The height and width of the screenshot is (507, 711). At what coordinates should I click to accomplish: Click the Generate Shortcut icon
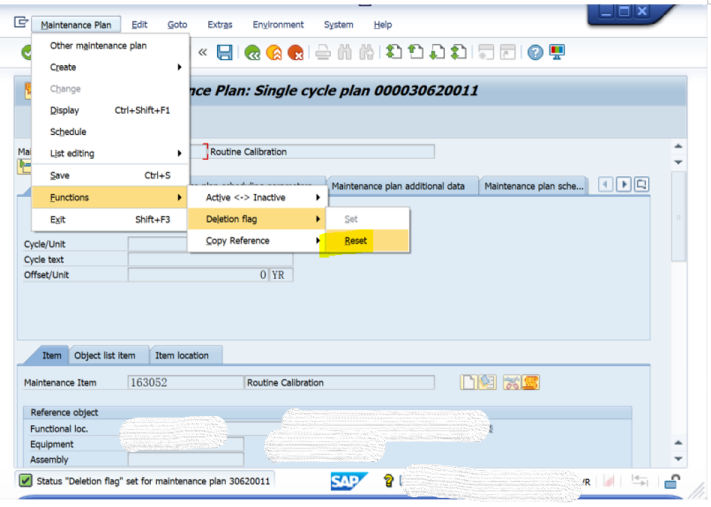tap(507, 53)
